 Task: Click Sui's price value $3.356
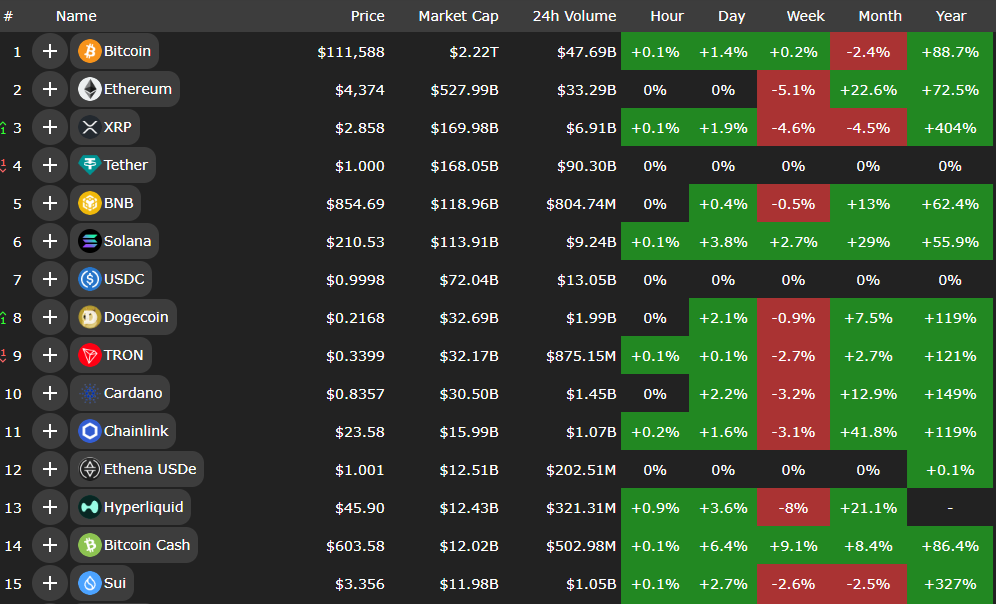pyautogui.click(x=355, y=583)
